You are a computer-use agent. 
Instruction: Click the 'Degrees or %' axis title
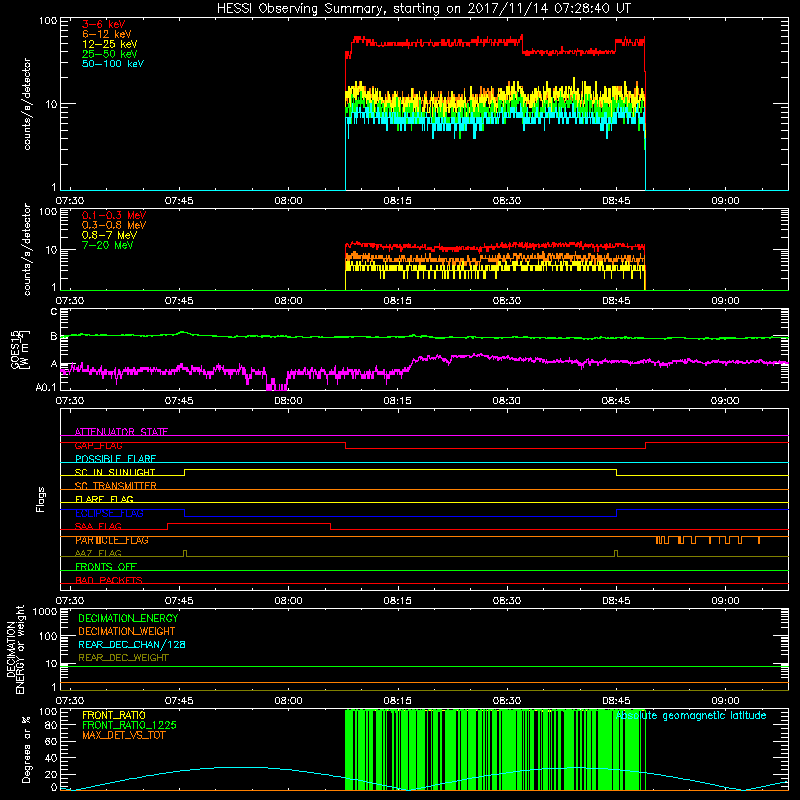point(26,749)
